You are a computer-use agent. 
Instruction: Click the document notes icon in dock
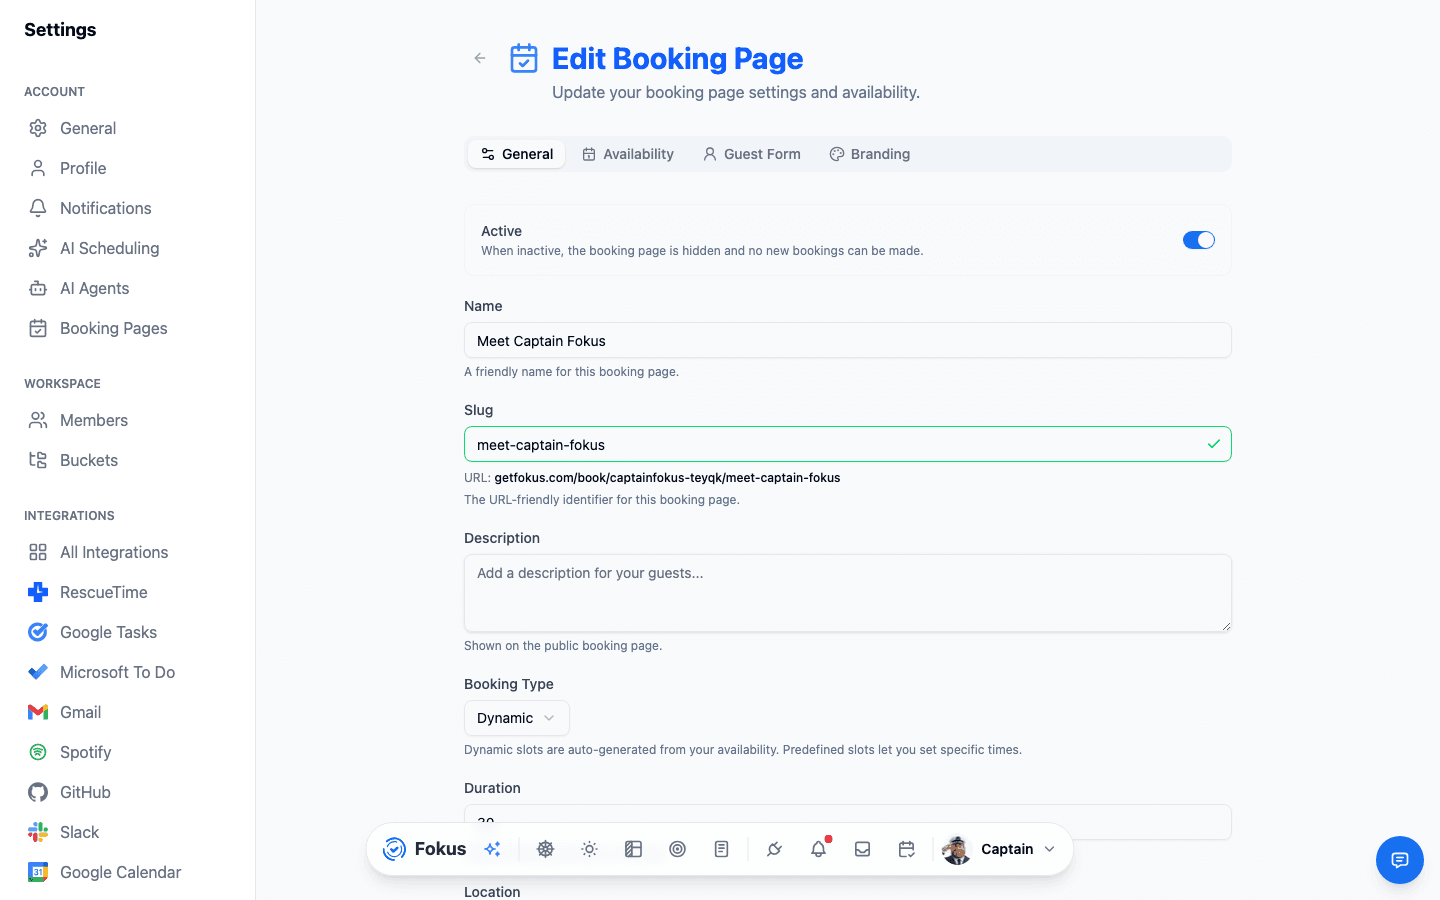tap(721, 849)
